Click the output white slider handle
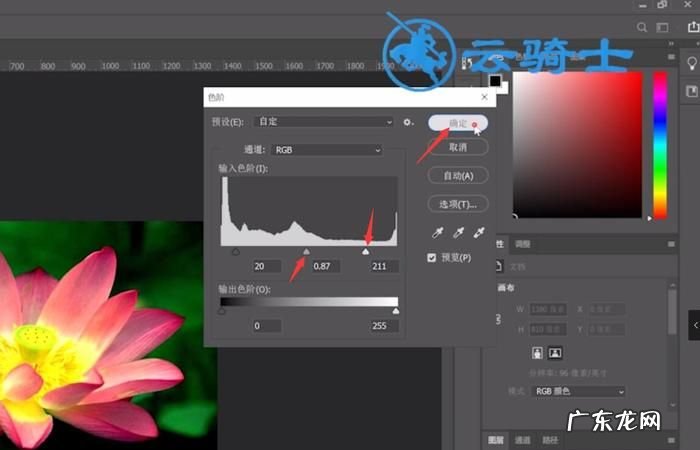The height and width of the screenshot is (450, 700). pyautogui.click(x=396, y=311)
